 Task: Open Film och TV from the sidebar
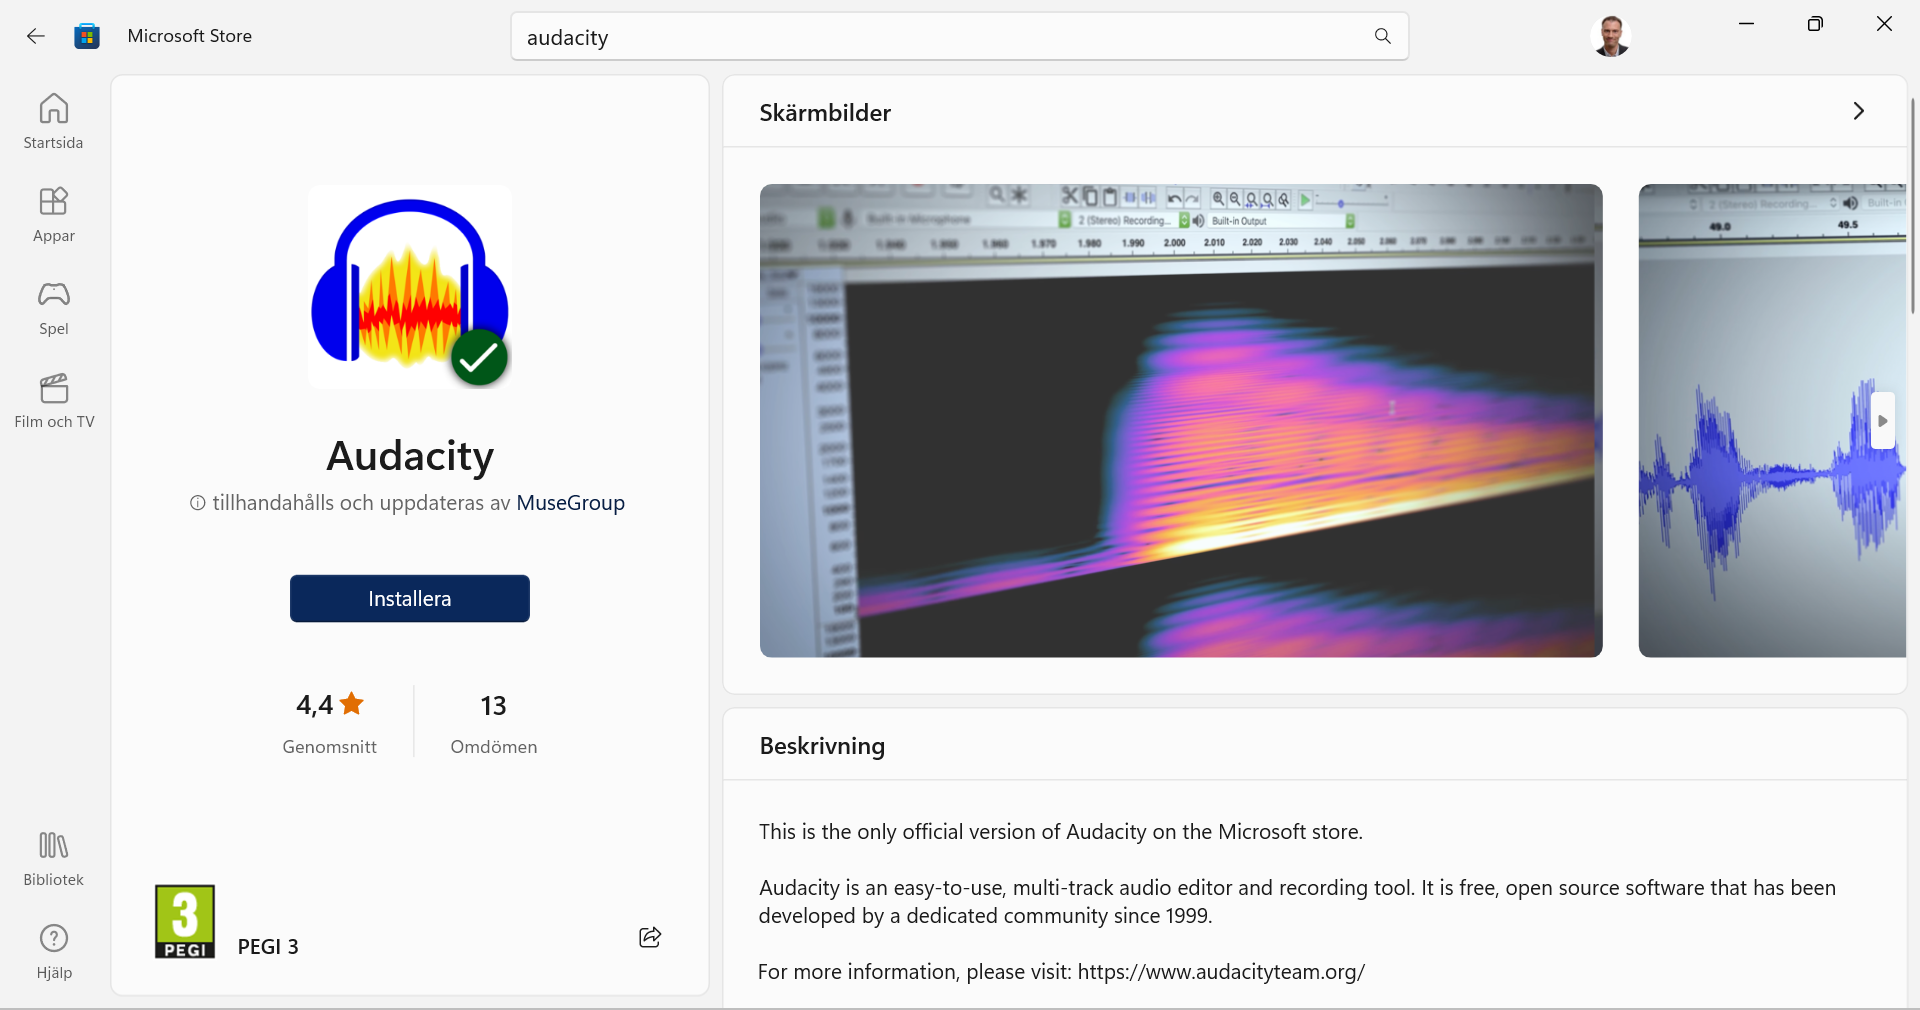52,399
